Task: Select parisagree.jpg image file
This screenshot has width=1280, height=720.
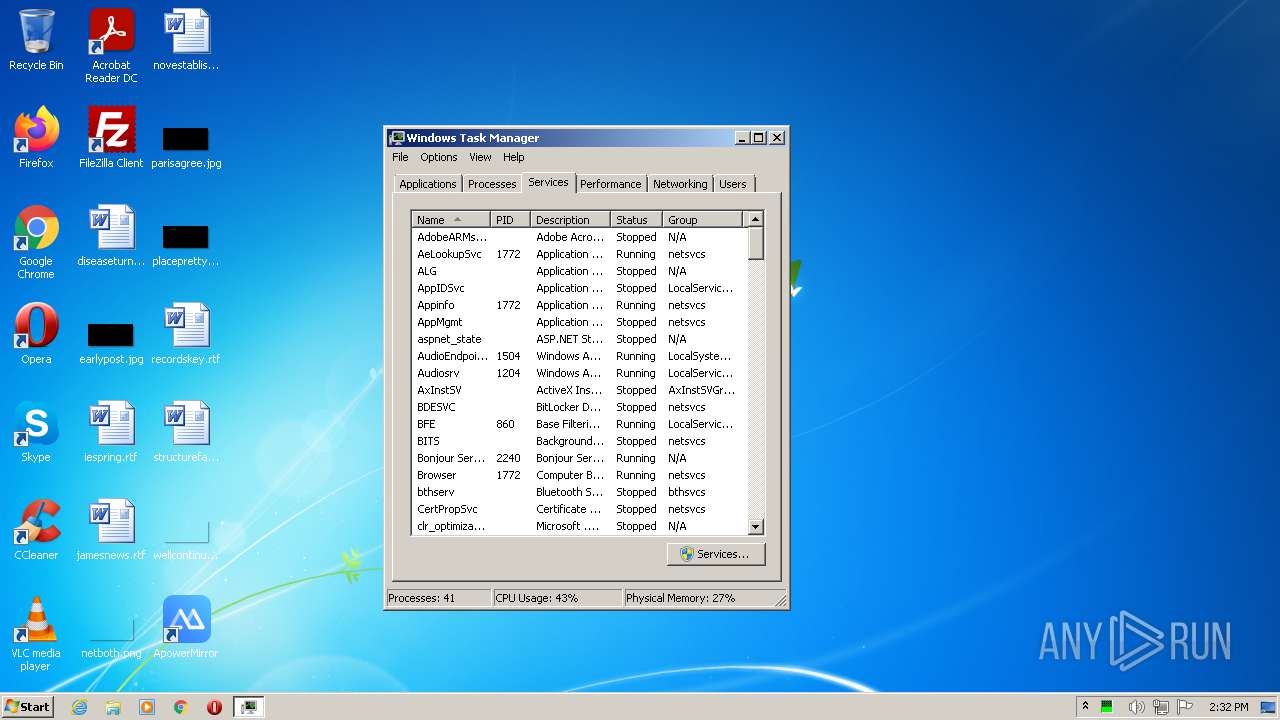Action: pos(186,146)
